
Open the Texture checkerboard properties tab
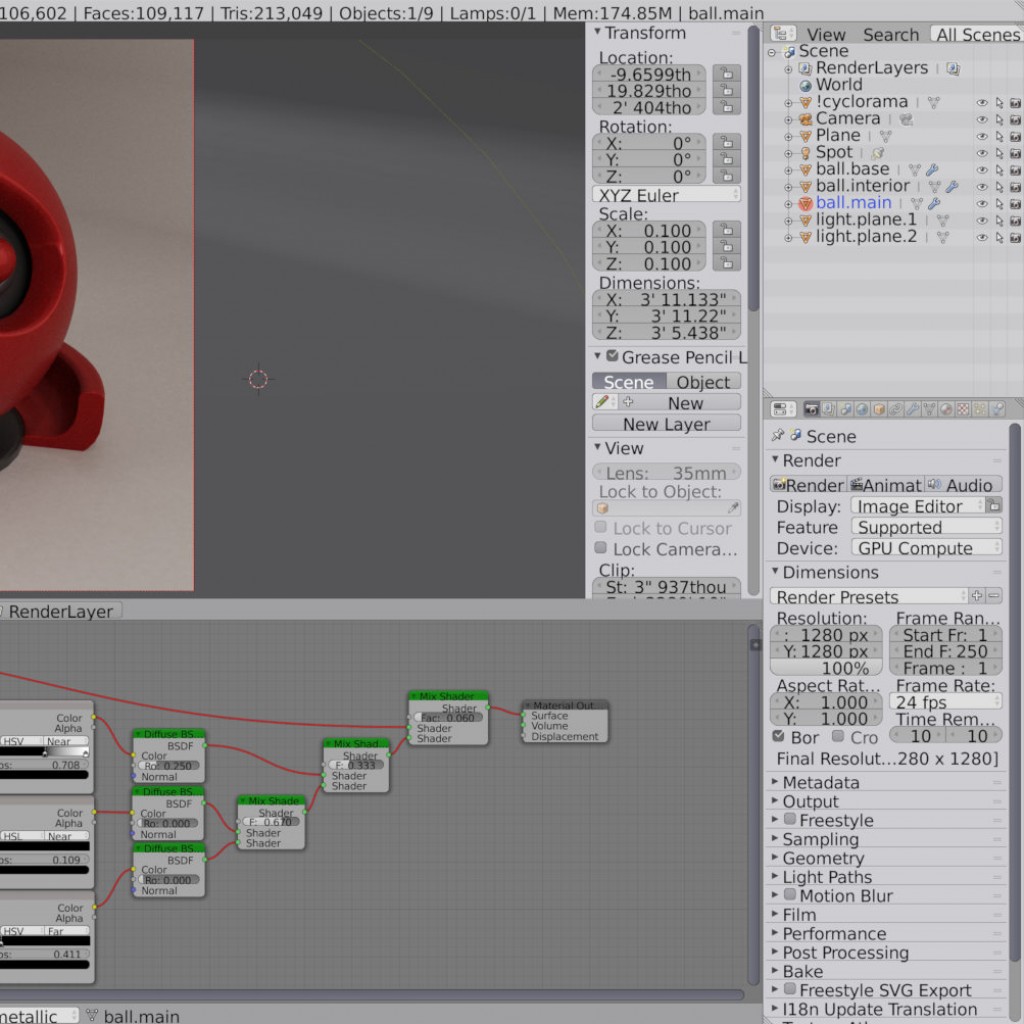click(962, 409)
